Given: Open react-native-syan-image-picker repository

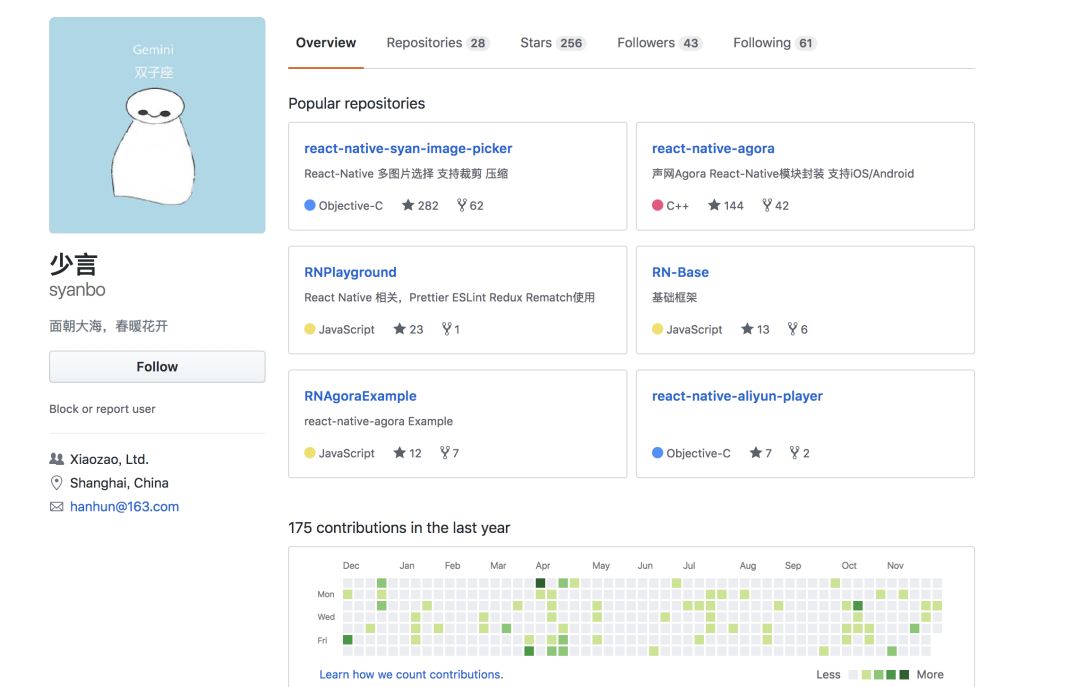Looking at the screenshot, I should 408,148.
